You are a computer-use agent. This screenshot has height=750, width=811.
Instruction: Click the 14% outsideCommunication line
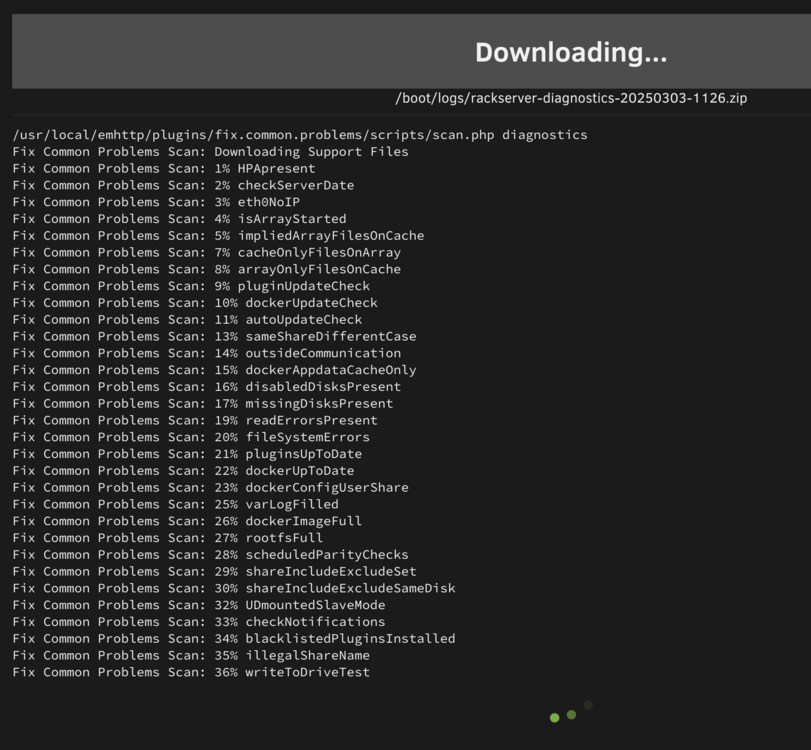pyautogui.click(x=207, y=353)
